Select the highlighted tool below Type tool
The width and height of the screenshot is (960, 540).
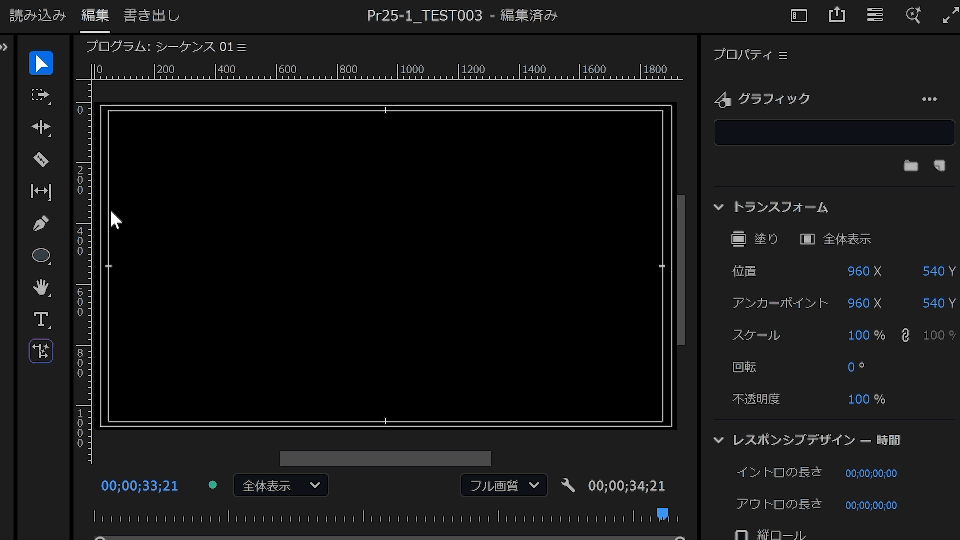point(41,351)
